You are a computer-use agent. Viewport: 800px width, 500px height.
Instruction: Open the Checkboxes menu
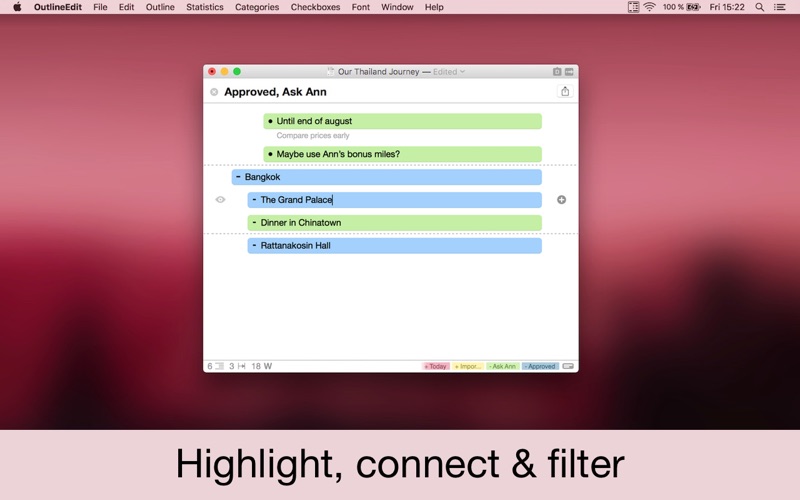click(315, 7)
